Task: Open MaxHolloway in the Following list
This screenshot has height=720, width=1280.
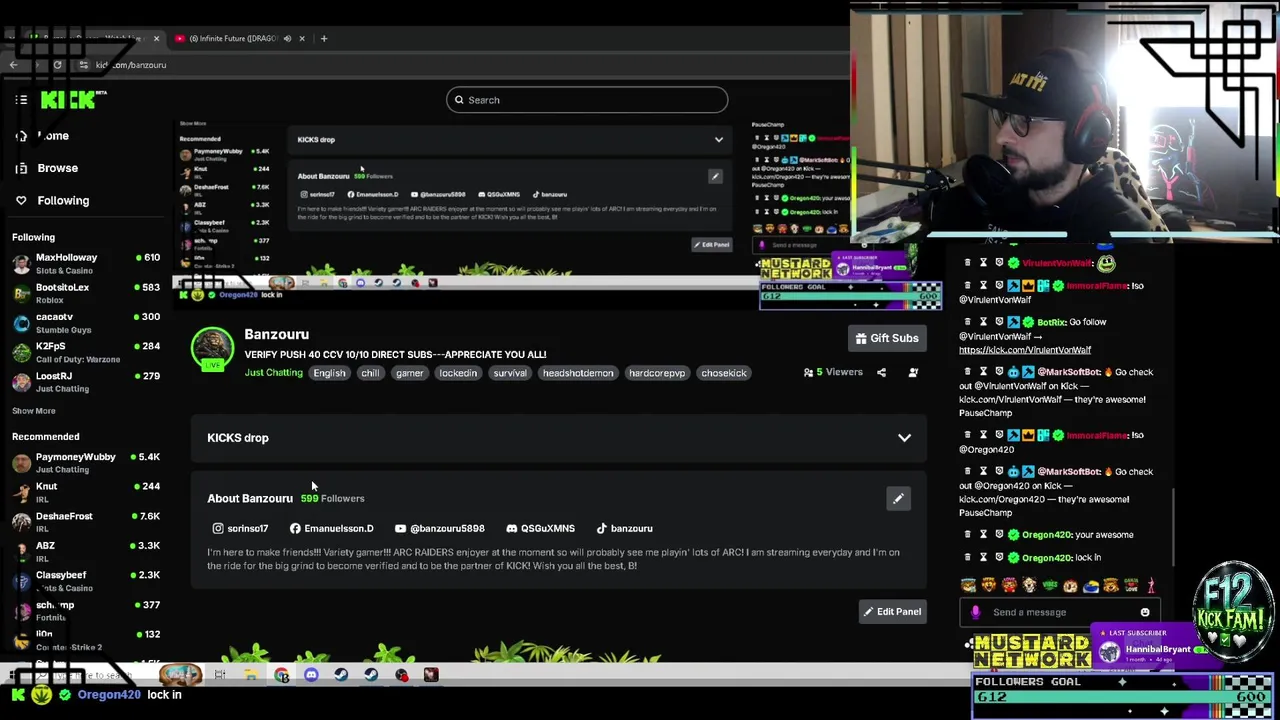Action: (x=86, y=264)
